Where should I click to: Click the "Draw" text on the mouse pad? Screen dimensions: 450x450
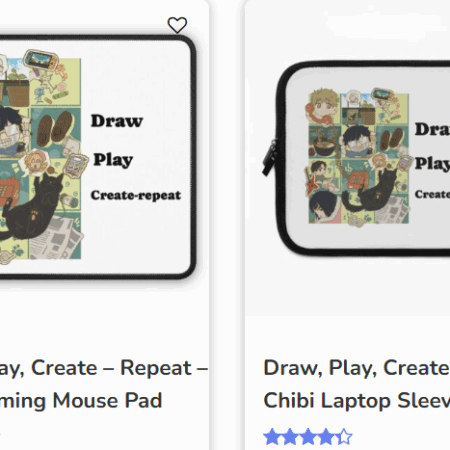tap(117, 121)
